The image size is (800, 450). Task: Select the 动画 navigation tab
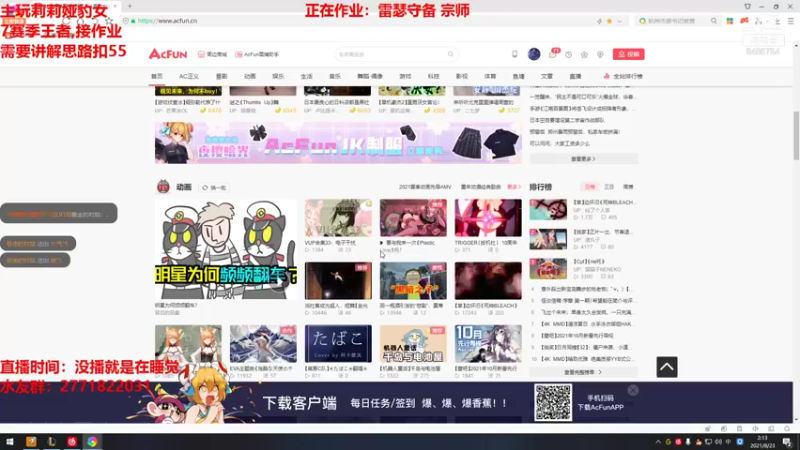pos(249,76)
